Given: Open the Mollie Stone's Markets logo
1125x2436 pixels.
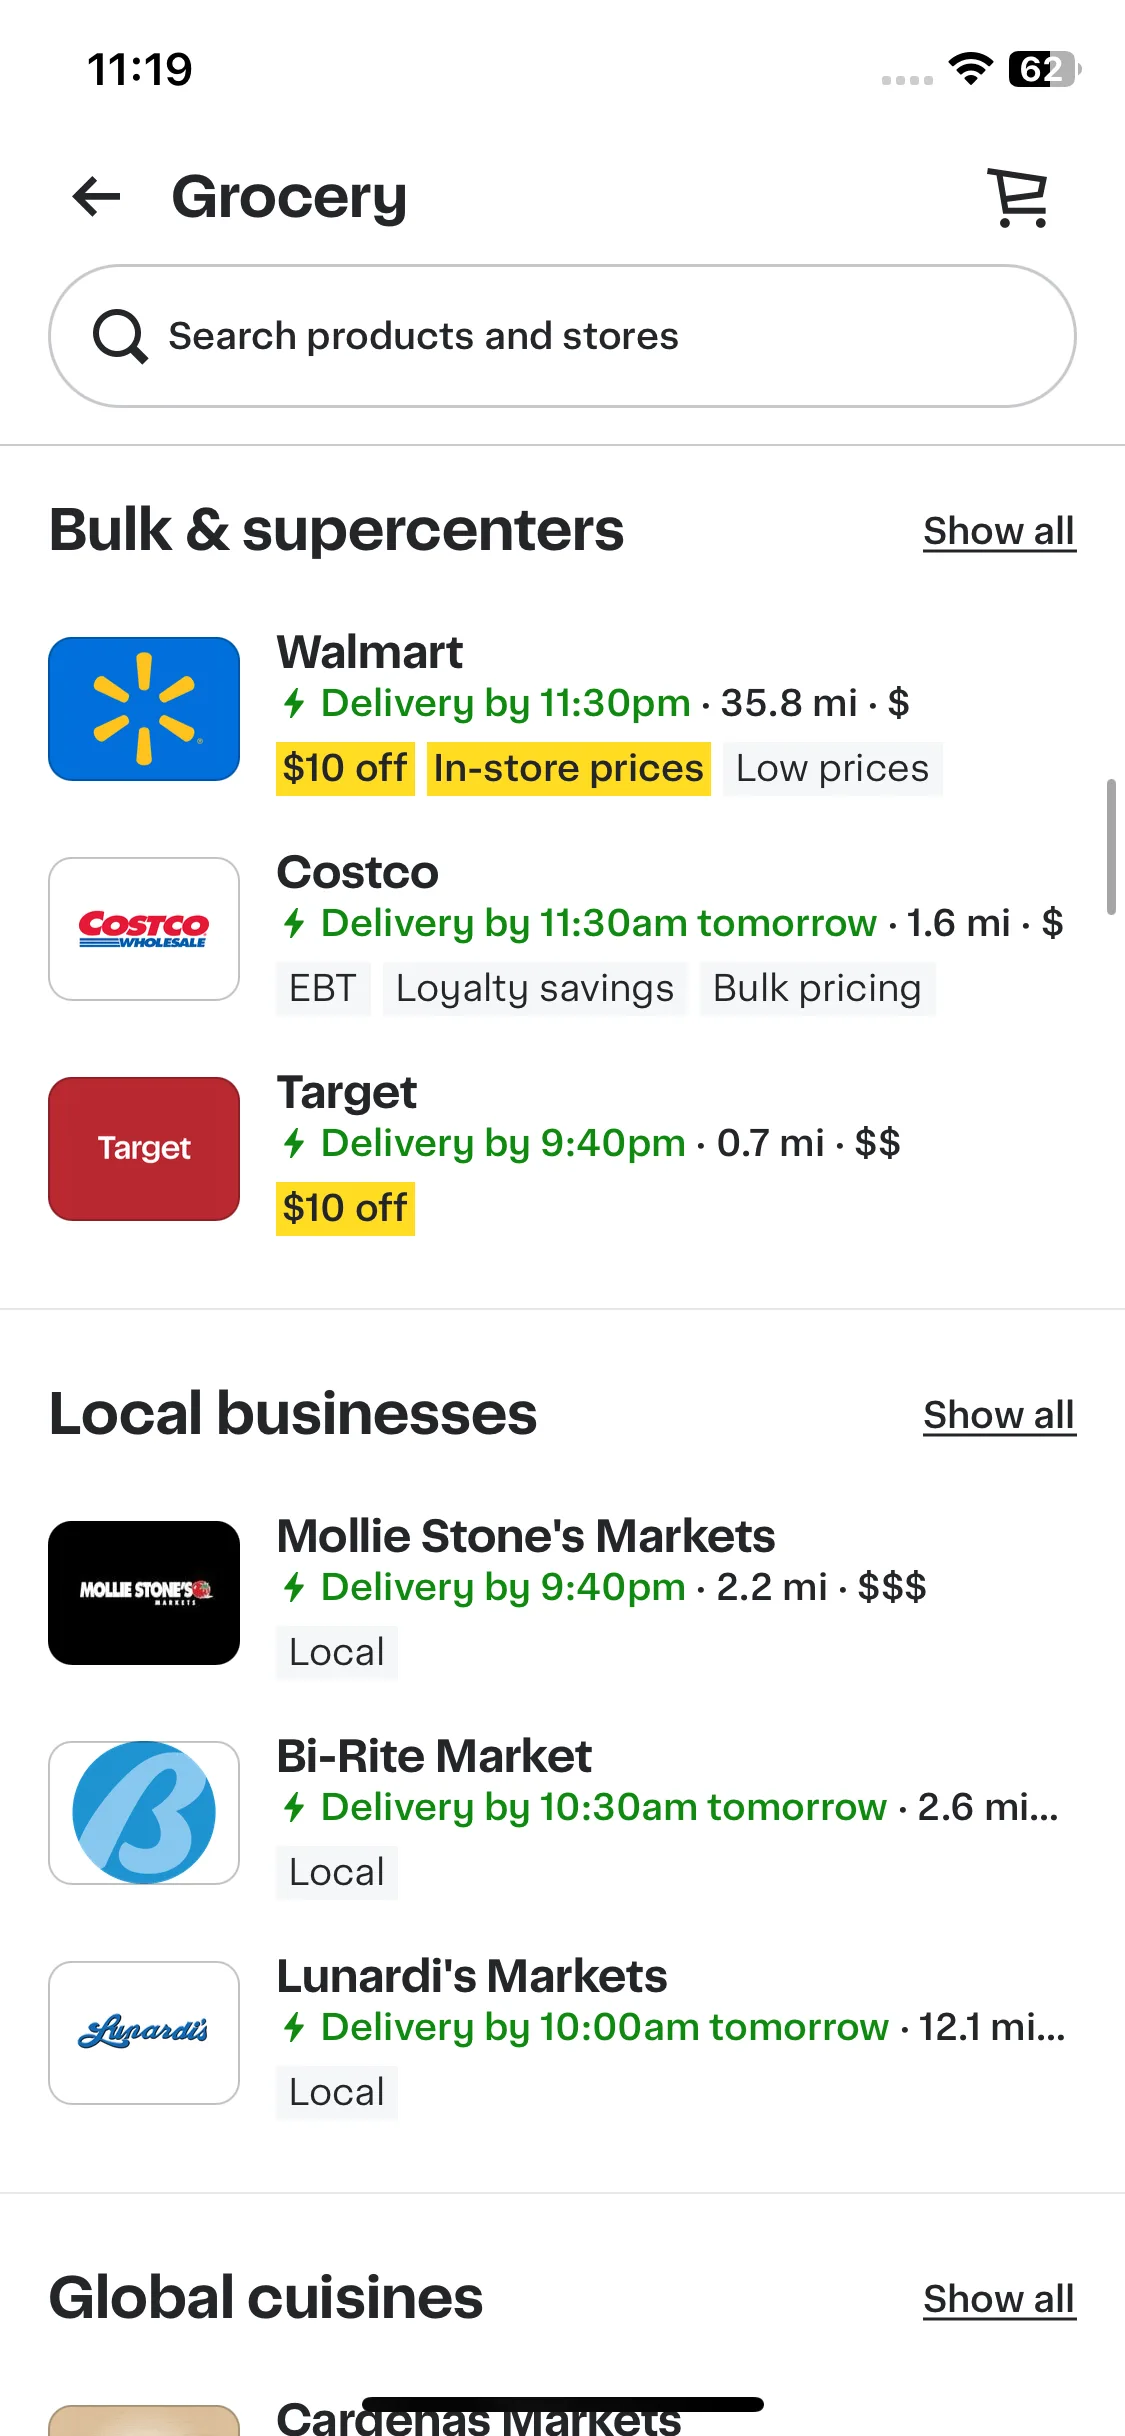Looking at the screenshot, I should [x=144, y=1593].
